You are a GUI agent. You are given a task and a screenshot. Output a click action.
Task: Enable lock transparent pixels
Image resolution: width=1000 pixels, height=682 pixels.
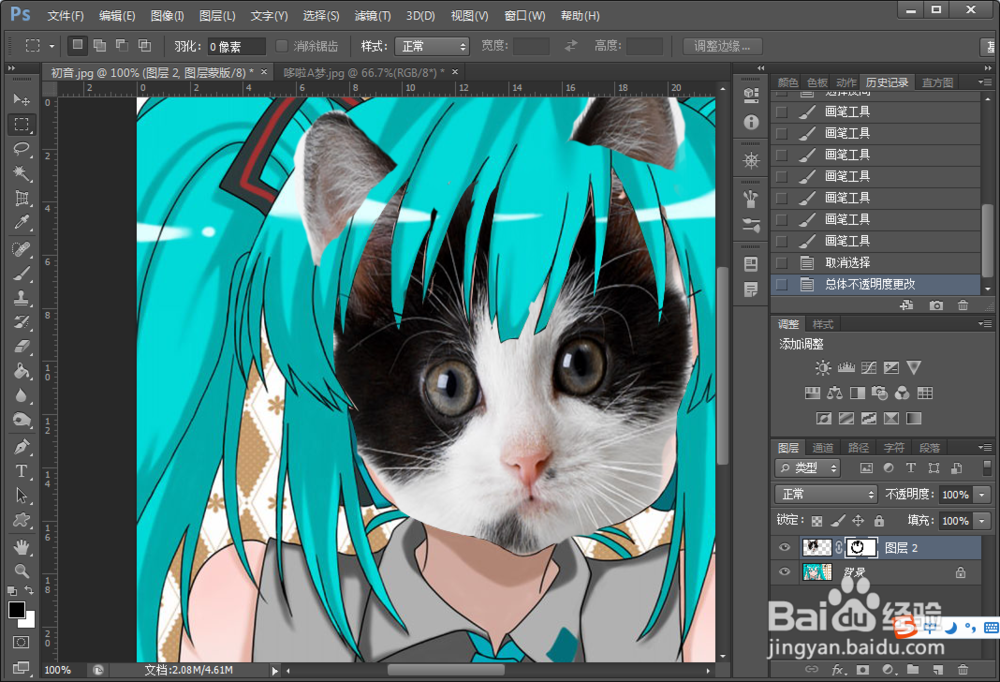[x=817, y=521]
